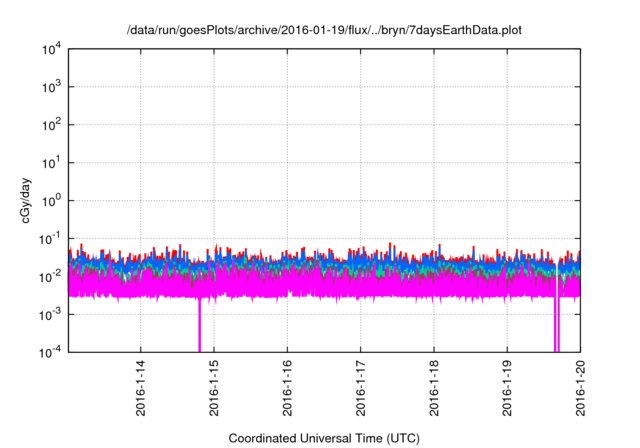Click the 2016-1-17 date tick label
The width and height of the screenshot is (640, 448).
[360, 388]
